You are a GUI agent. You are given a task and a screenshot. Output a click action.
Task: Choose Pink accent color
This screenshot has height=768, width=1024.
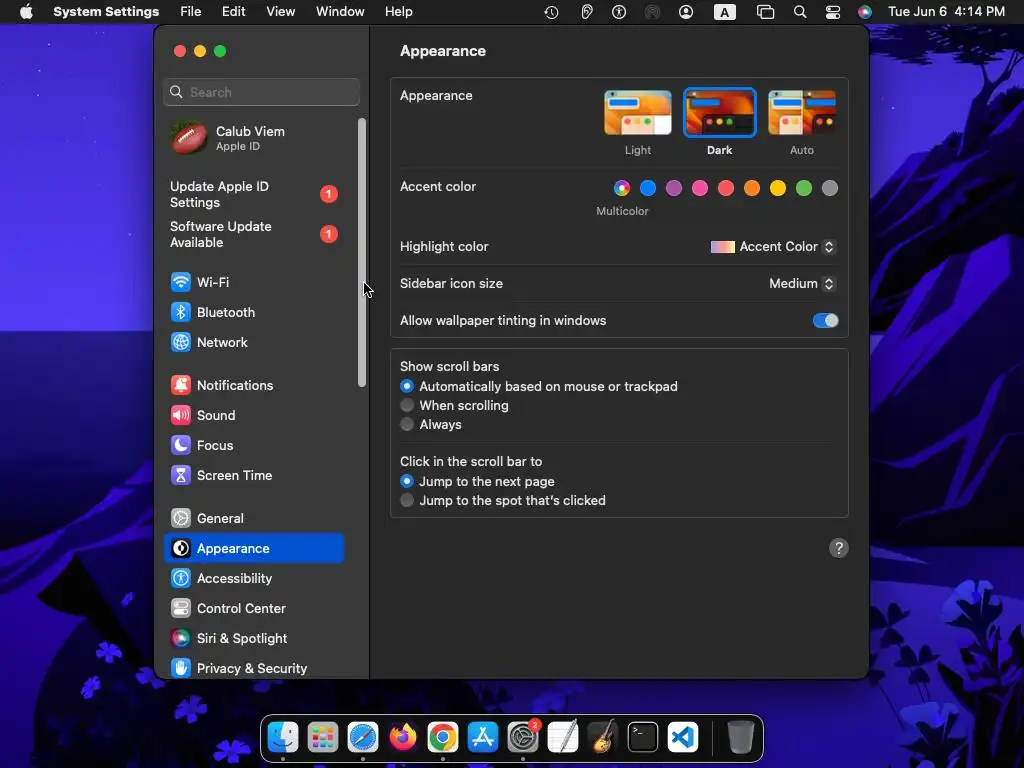[x=700, y=189]
